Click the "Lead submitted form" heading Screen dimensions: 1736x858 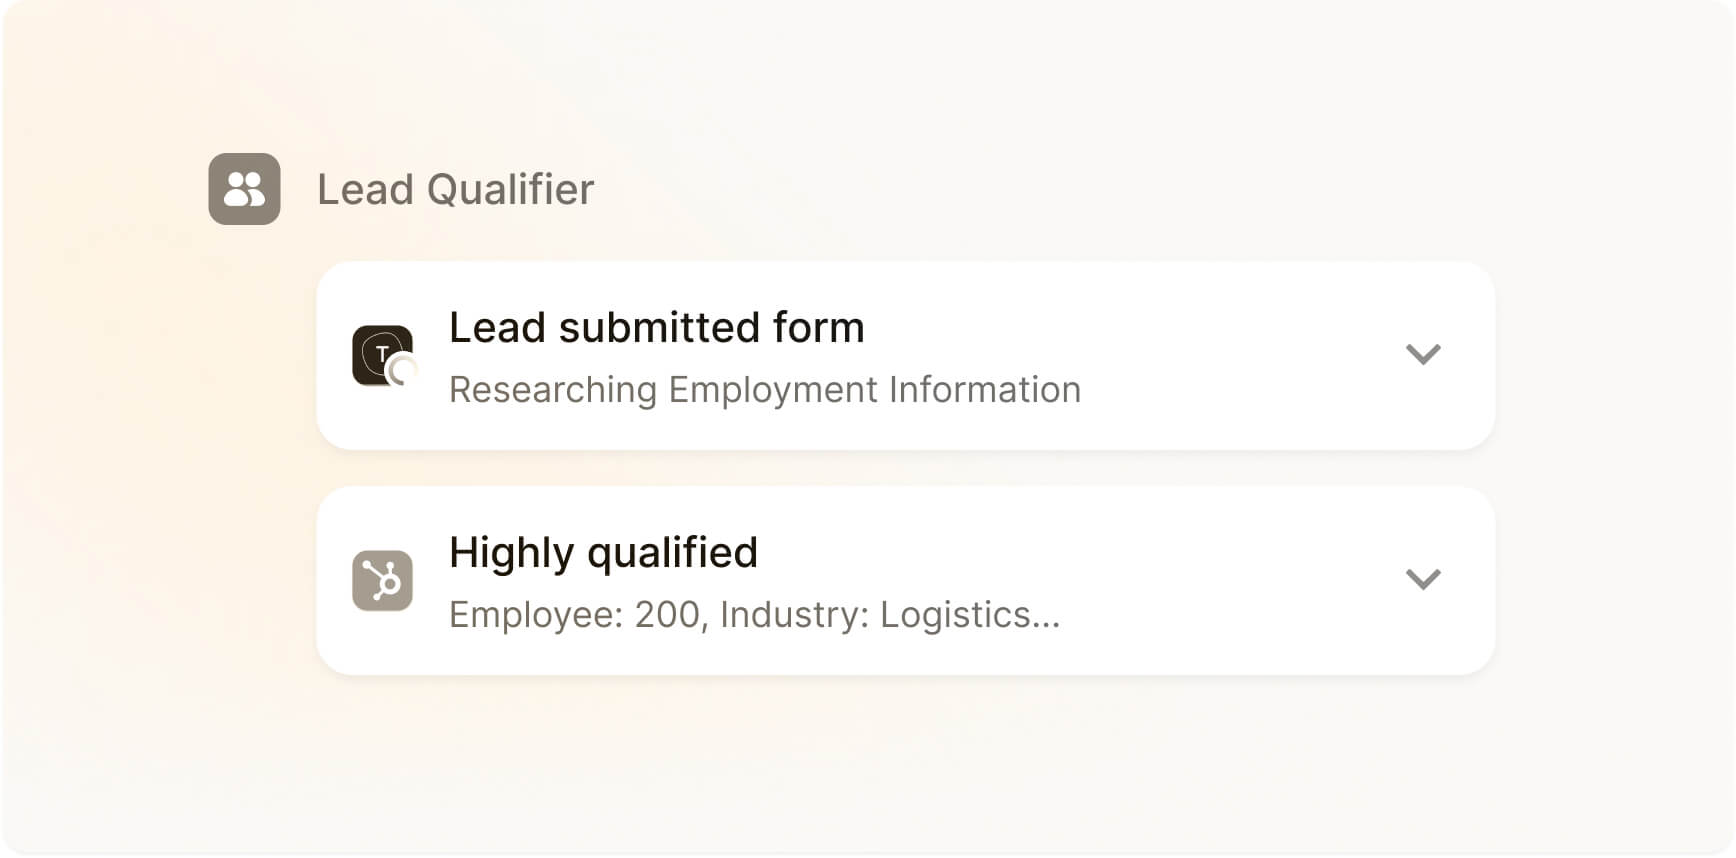[656, 328]
